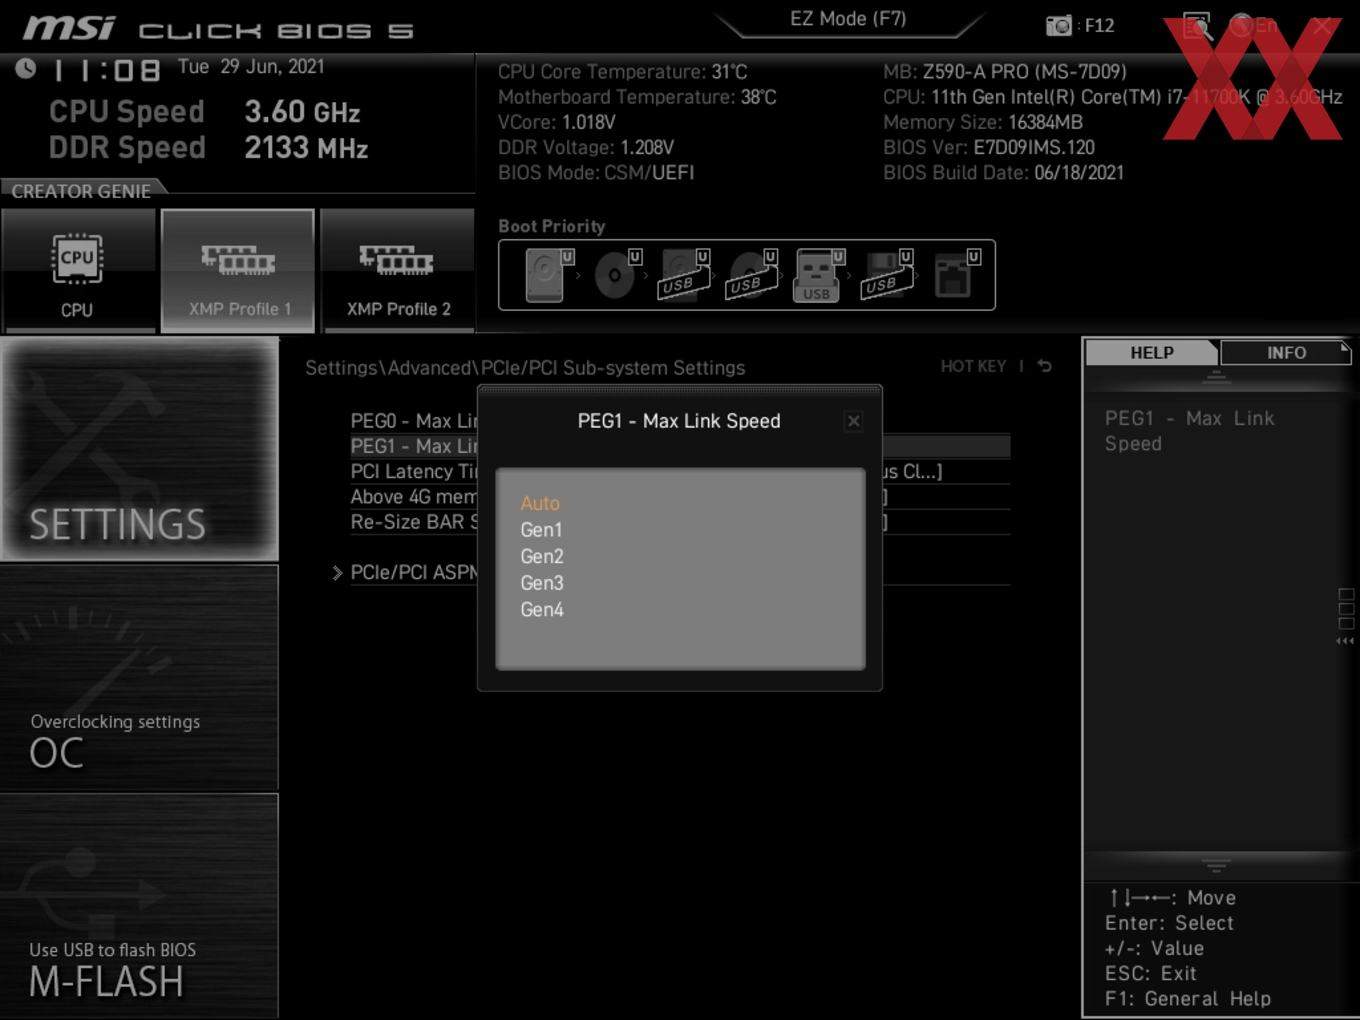Click the breadcrumb path Settings\Advanced\PCIe/PCI Sub-system Settings

tap(525, 368)
